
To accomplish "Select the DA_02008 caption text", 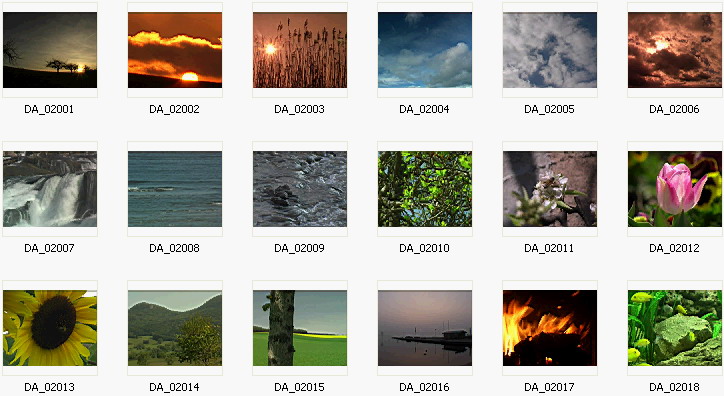I will point(174,248).
